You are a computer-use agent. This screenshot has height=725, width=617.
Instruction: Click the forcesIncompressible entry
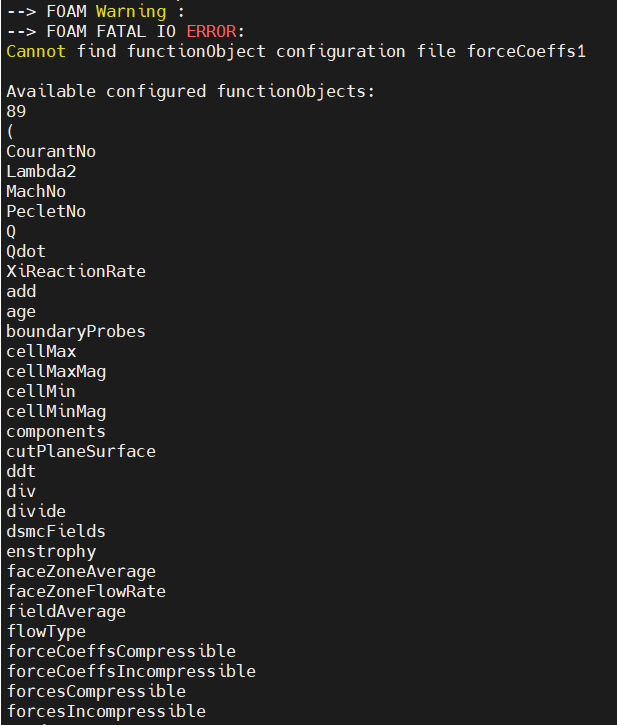click(106, 711)
